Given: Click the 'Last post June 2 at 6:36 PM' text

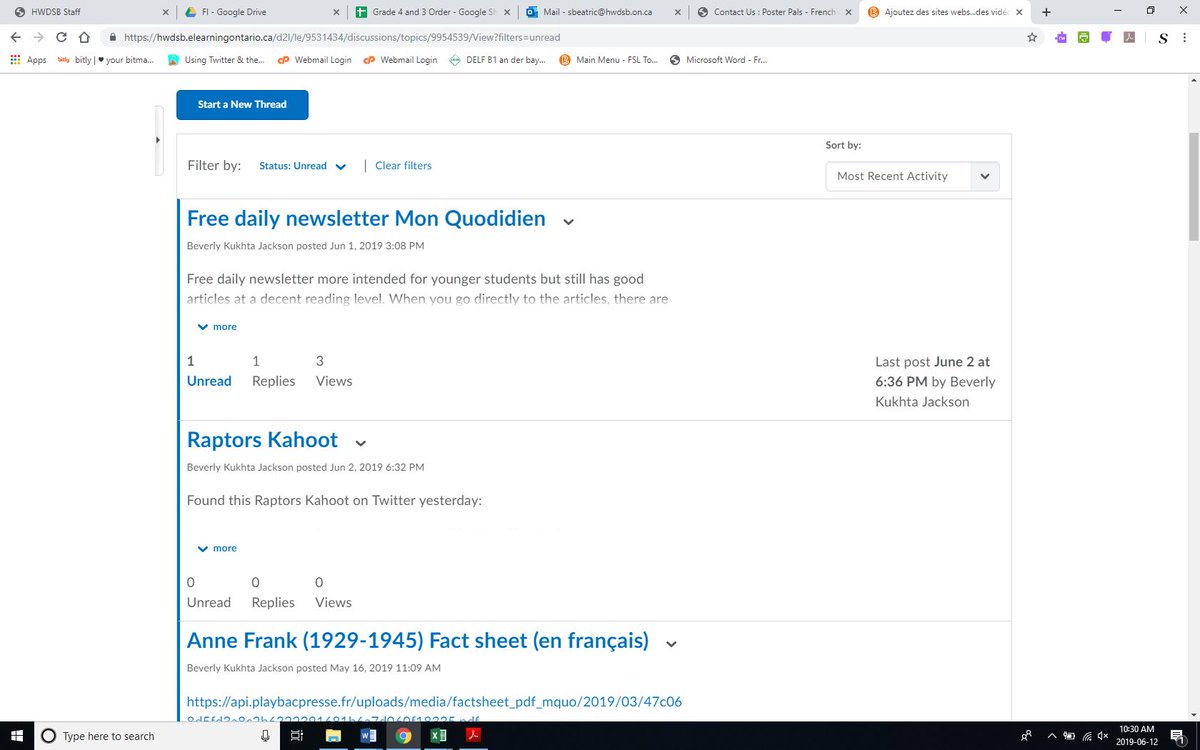Looking at the screenshot, I should (935, 382).
